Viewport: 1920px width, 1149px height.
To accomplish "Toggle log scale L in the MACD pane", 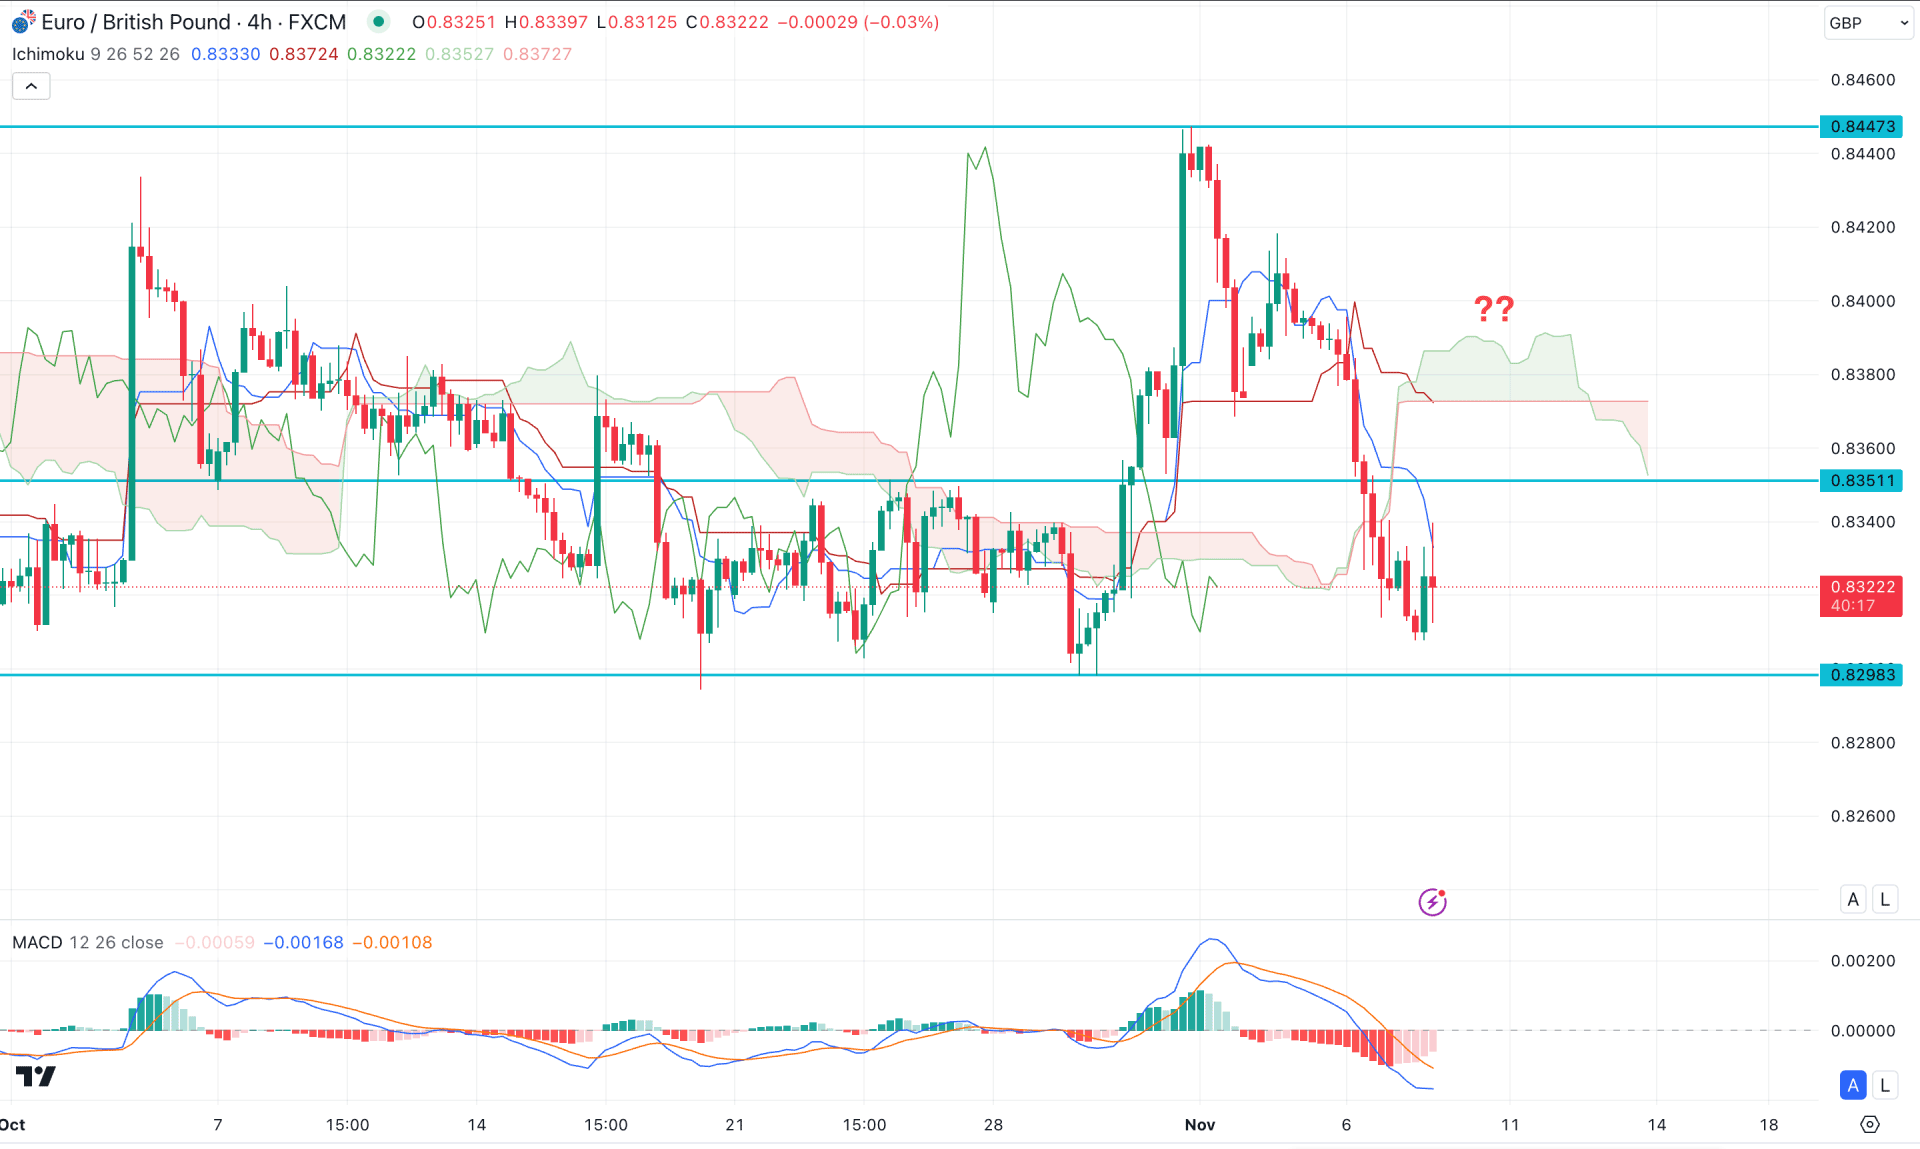I will pos(1885,1085).
